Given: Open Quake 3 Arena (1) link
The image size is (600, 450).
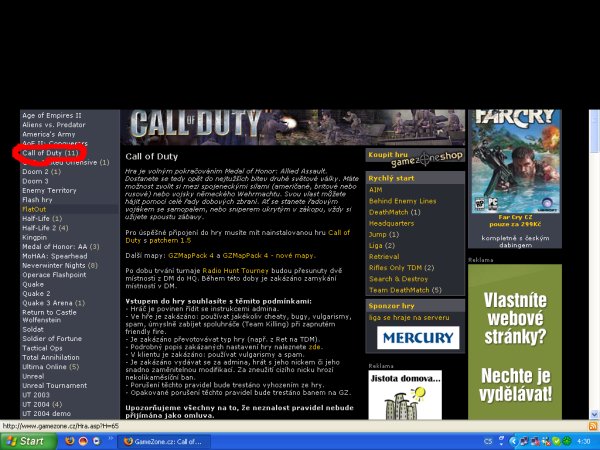Looking at the screenshot, I should (x=53, y=303).
